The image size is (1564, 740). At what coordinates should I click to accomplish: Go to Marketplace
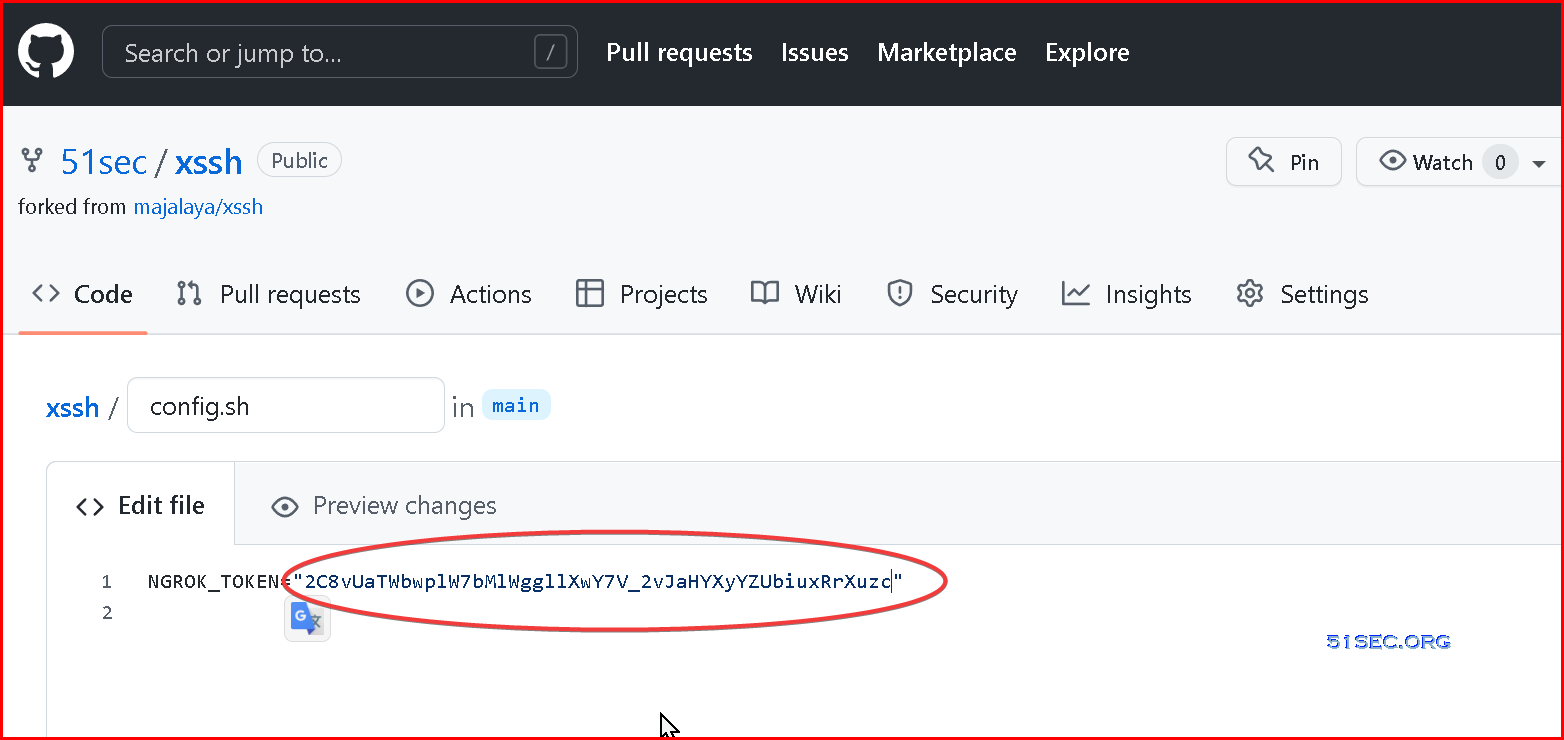point(946,52)
